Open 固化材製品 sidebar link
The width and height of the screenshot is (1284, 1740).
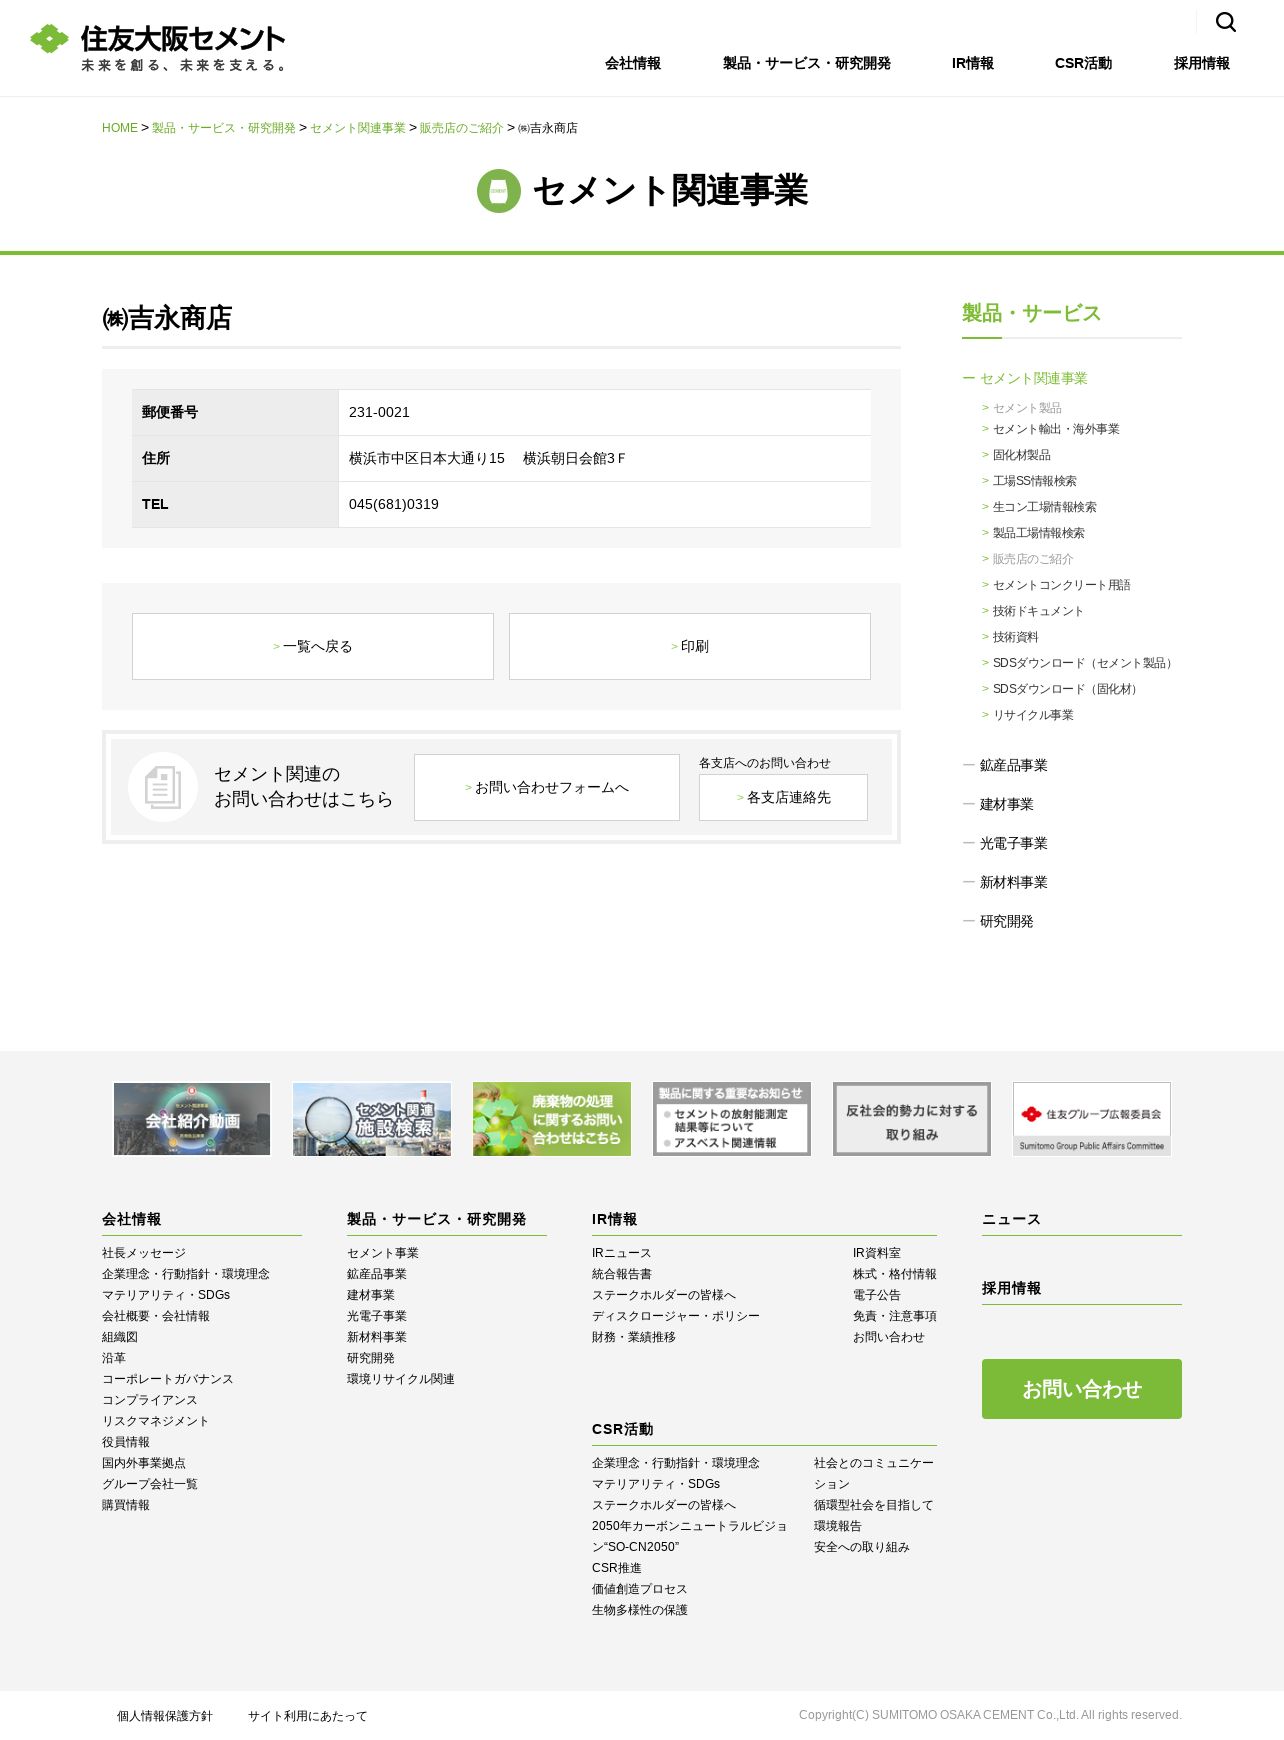1021,455
